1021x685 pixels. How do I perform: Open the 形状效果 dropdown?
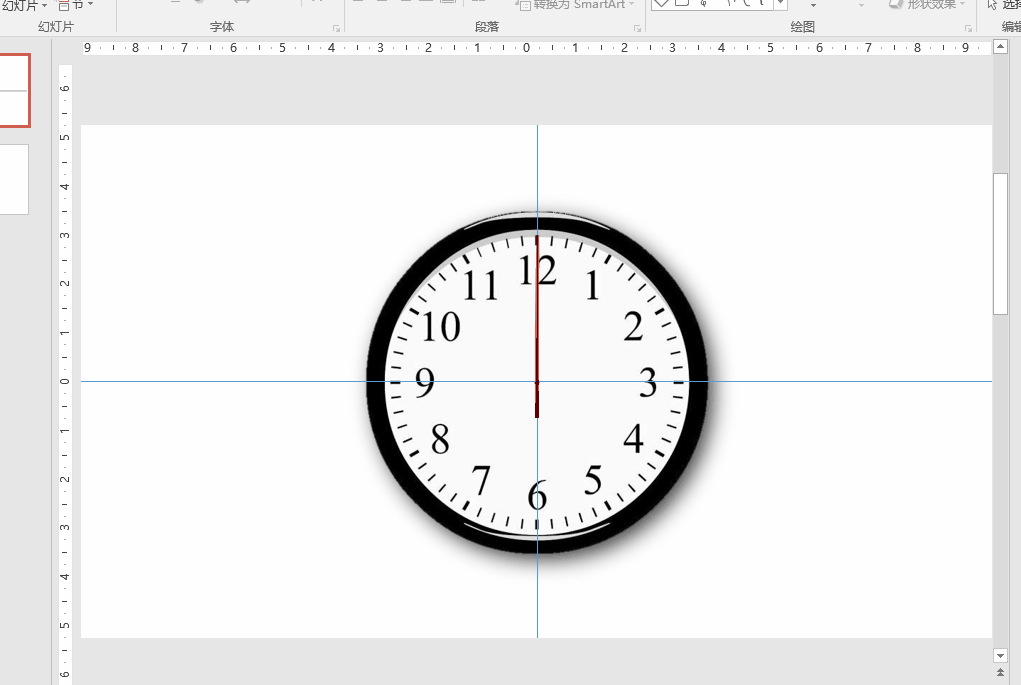pos(927,5)
